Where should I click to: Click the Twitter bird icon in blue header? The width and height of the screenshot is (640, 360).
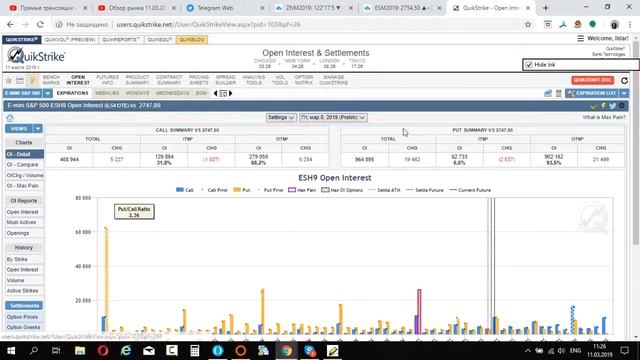point(612,106)
